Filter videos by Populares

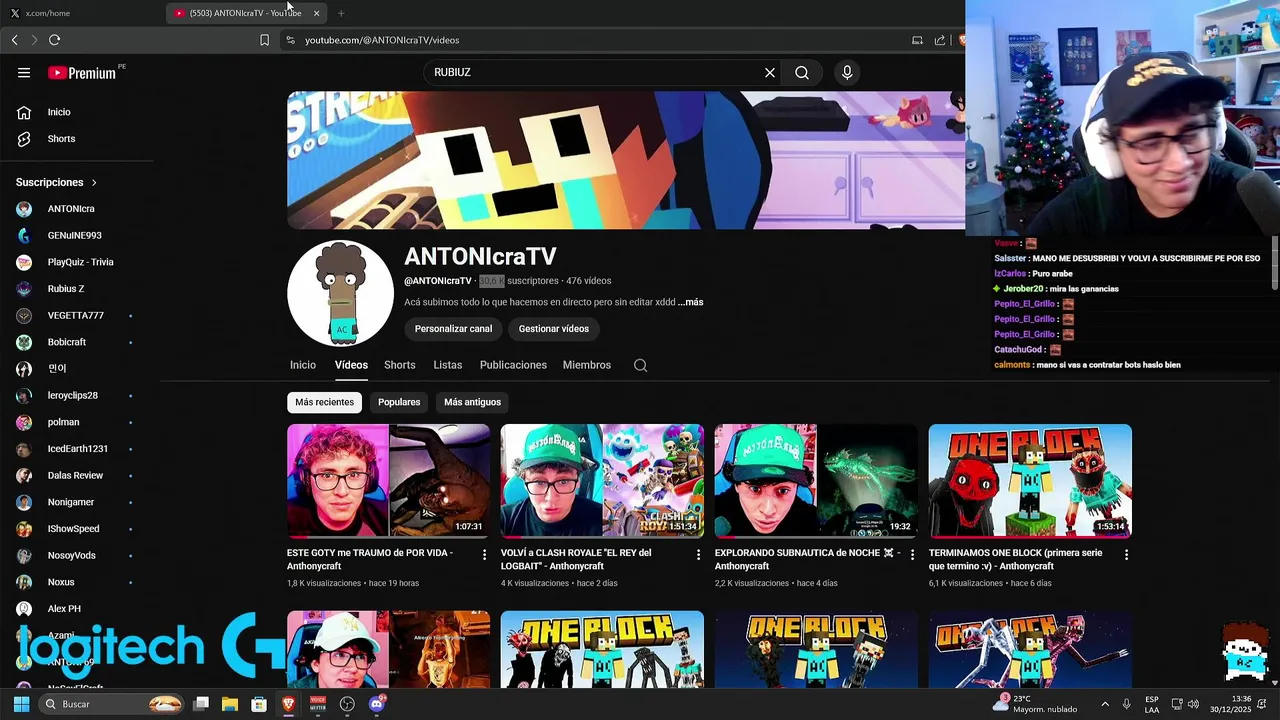pos(399,402)
